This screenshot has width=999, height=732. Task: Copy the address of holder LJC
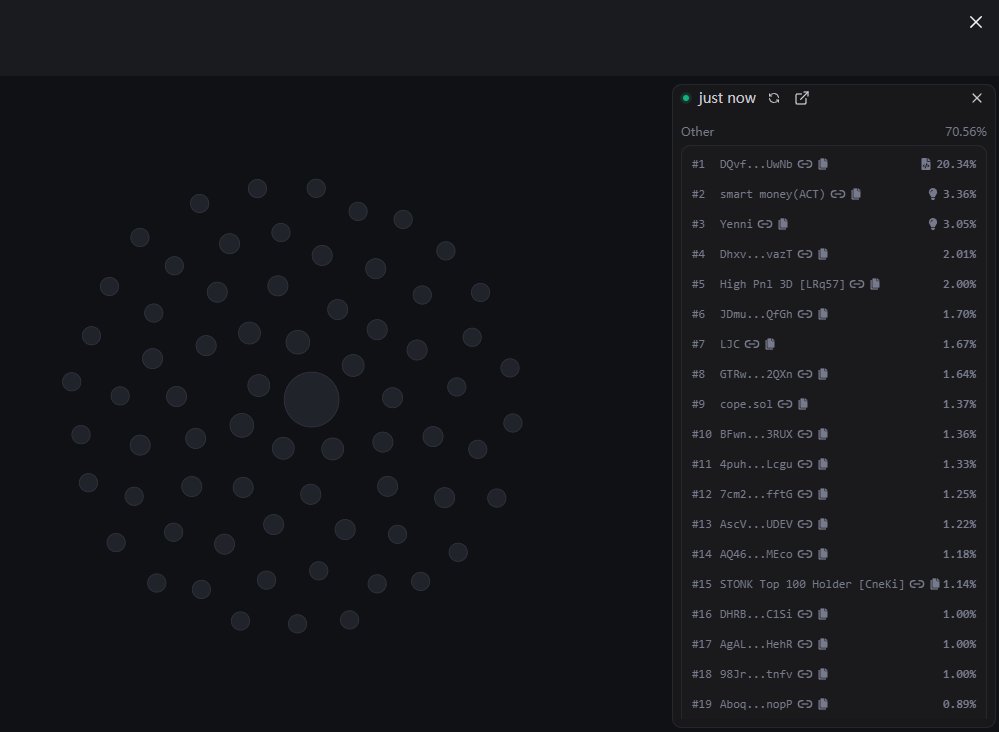click(770, 344)
